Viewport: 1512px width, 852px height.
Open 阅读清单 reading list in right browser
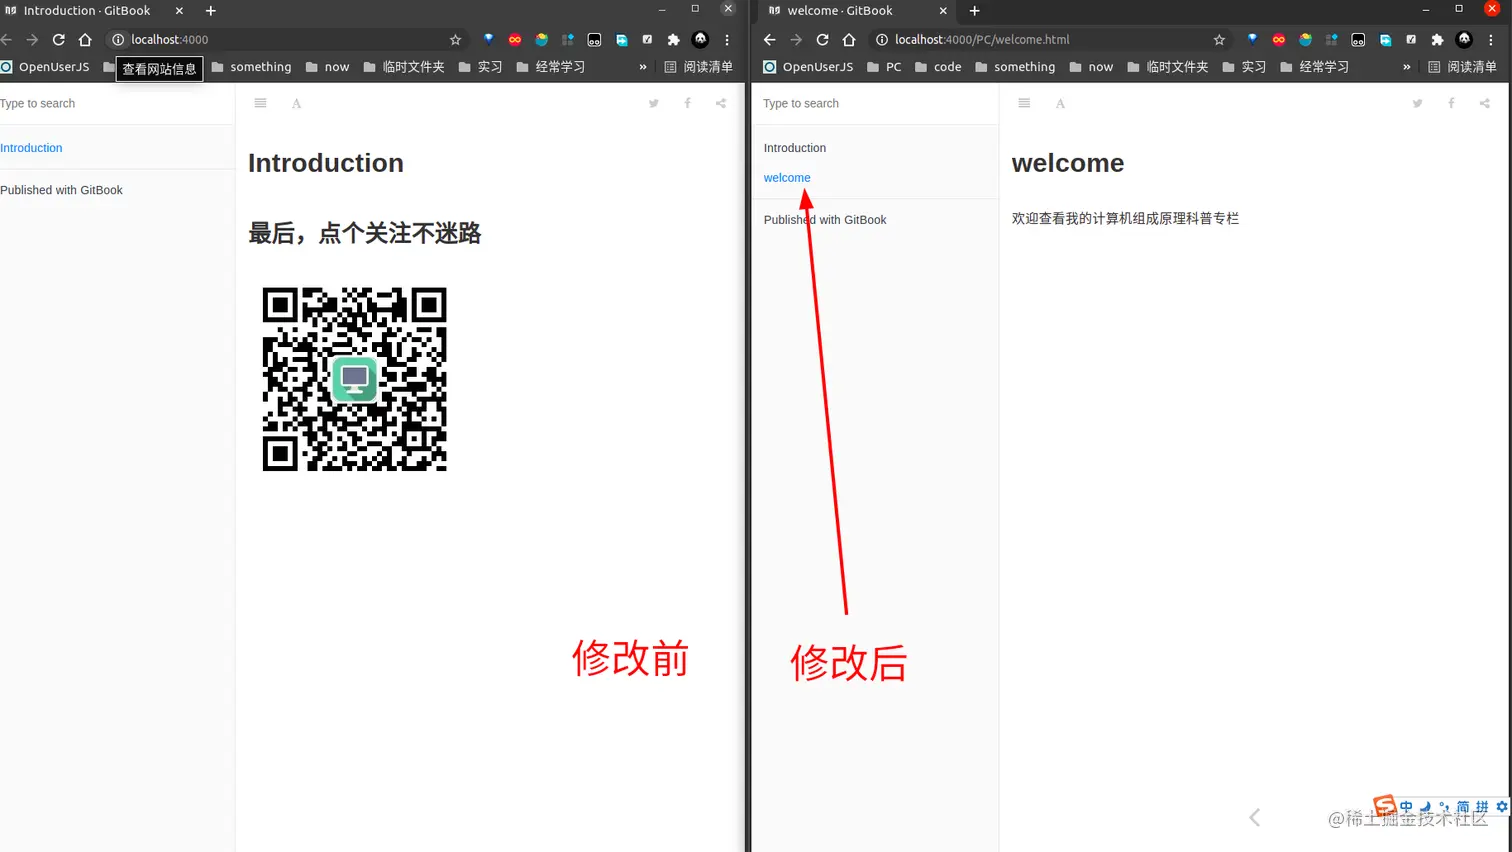(1463, 67)
